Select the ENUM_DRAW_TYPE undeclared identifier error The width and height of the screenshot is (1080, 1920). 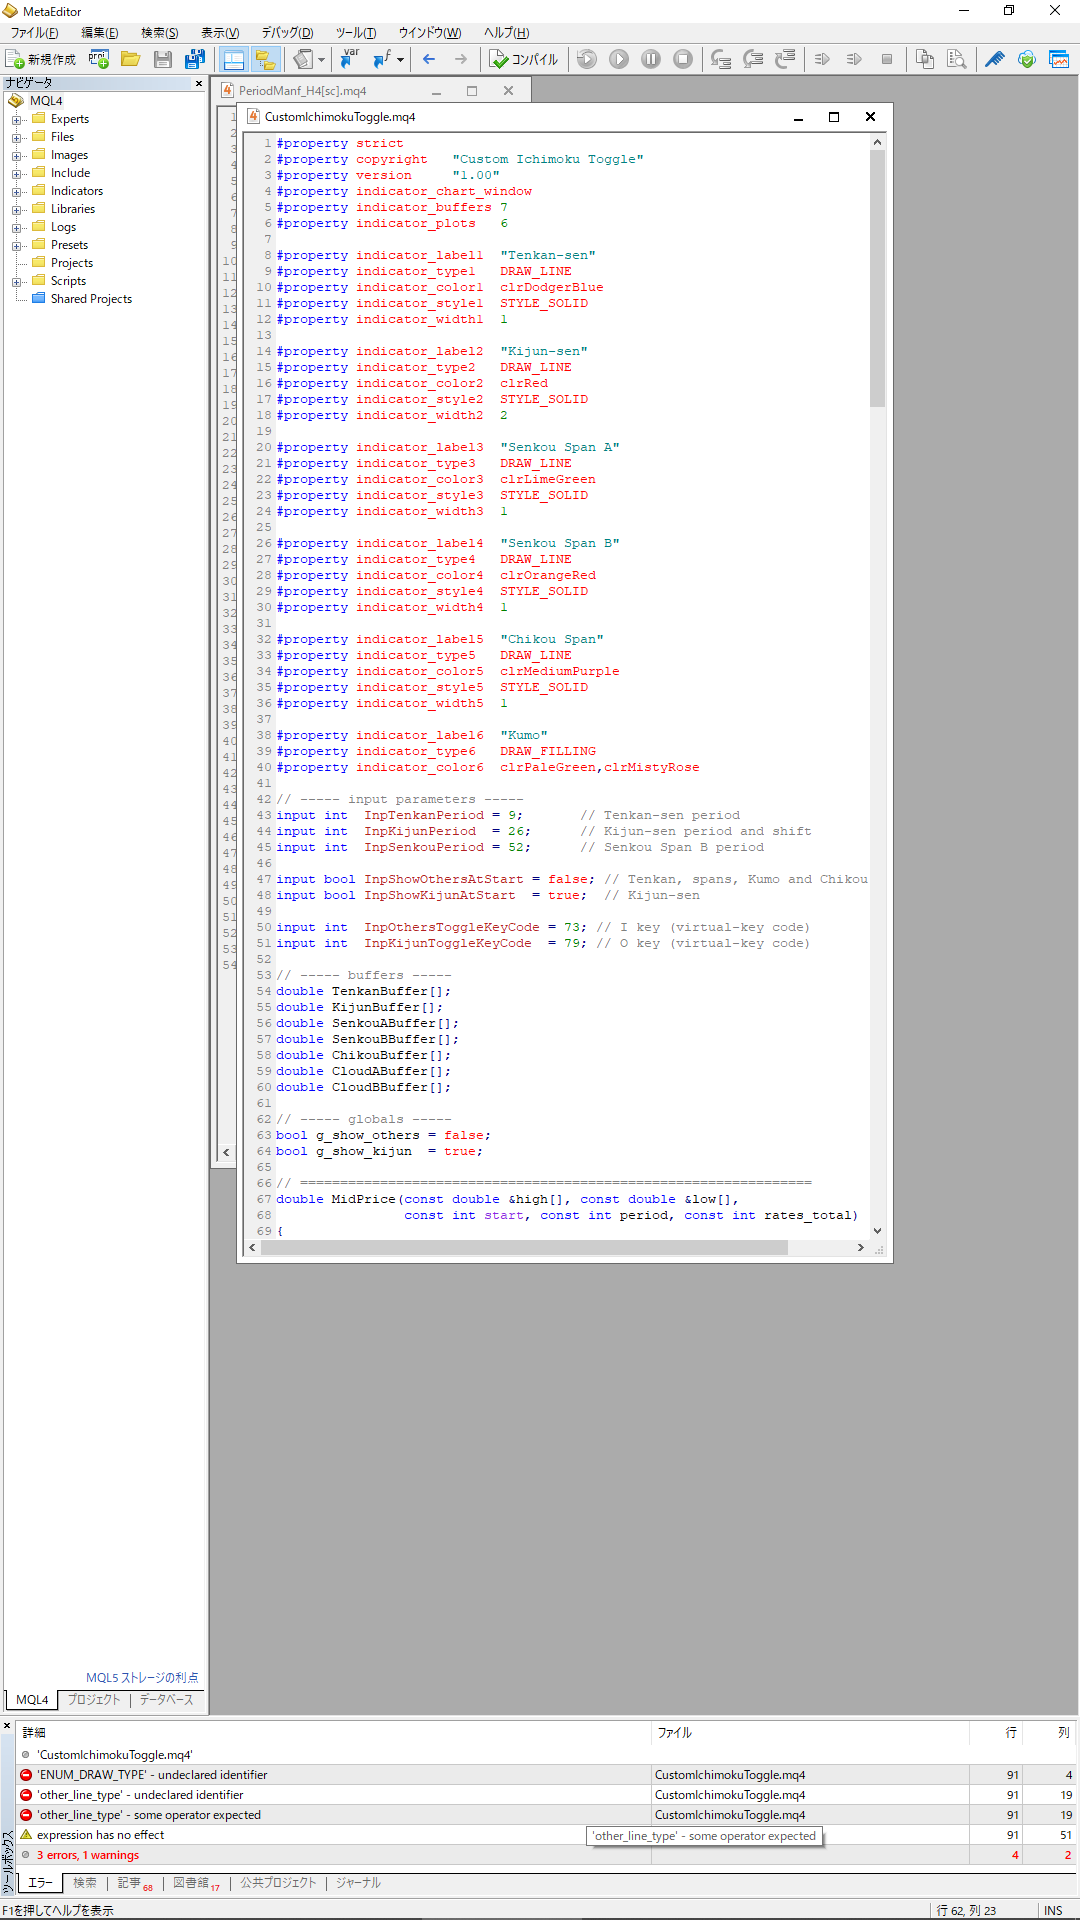point(547,1775)
